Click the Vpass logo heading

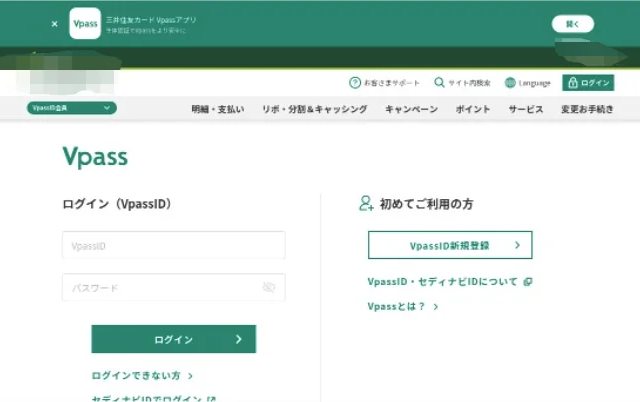click(95, 157)
